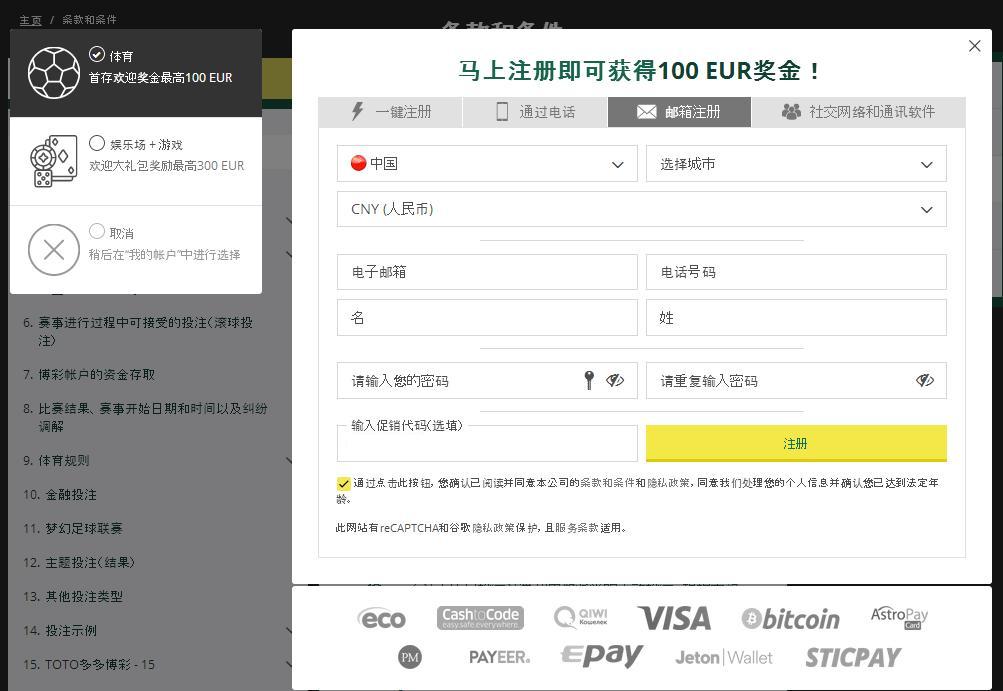Close the registration dialog with X

(x=974, y=46)
